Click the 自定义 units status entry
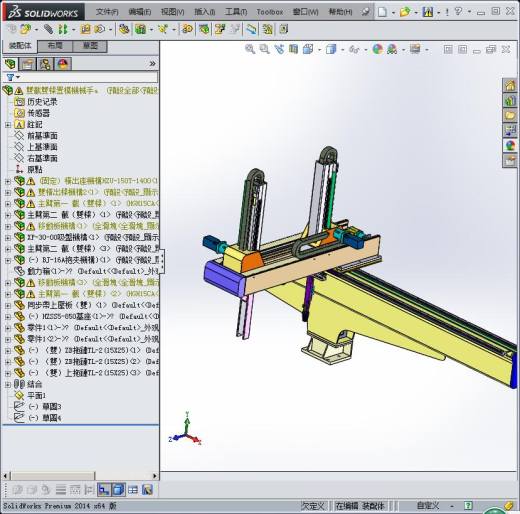This screenshot has width=520, height=514. [x=428, y=506]
